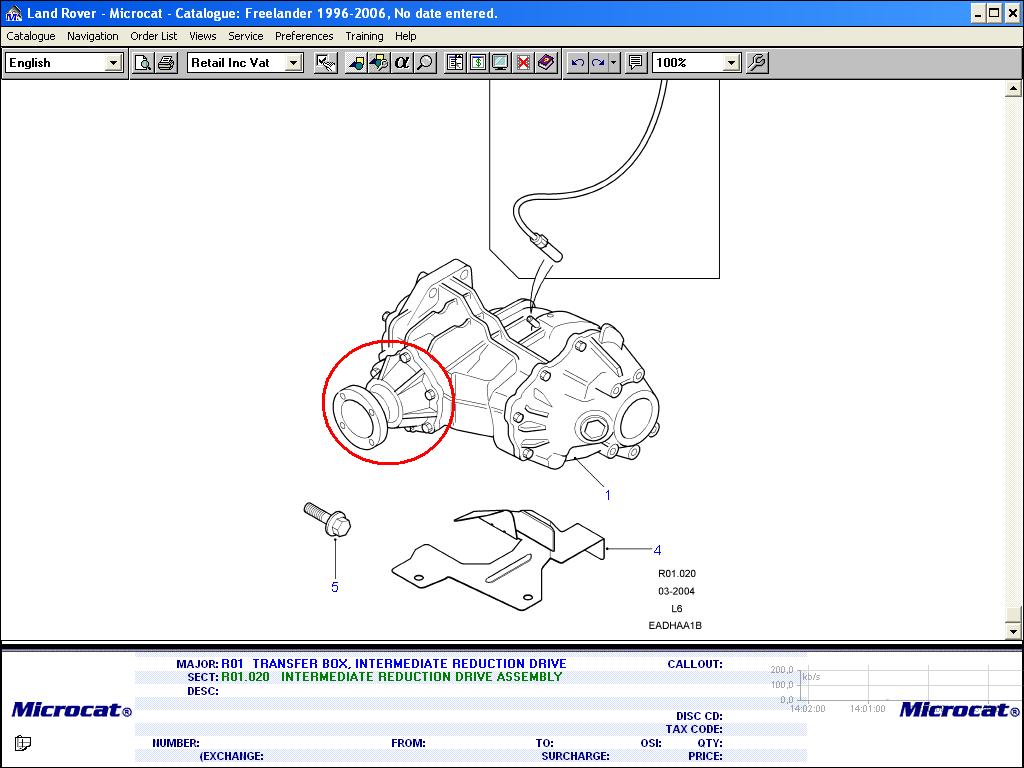This screenshot has height=768, width=1024.
Task: Click the scroll down arrow of diagram
Action: pos(1012,631)
